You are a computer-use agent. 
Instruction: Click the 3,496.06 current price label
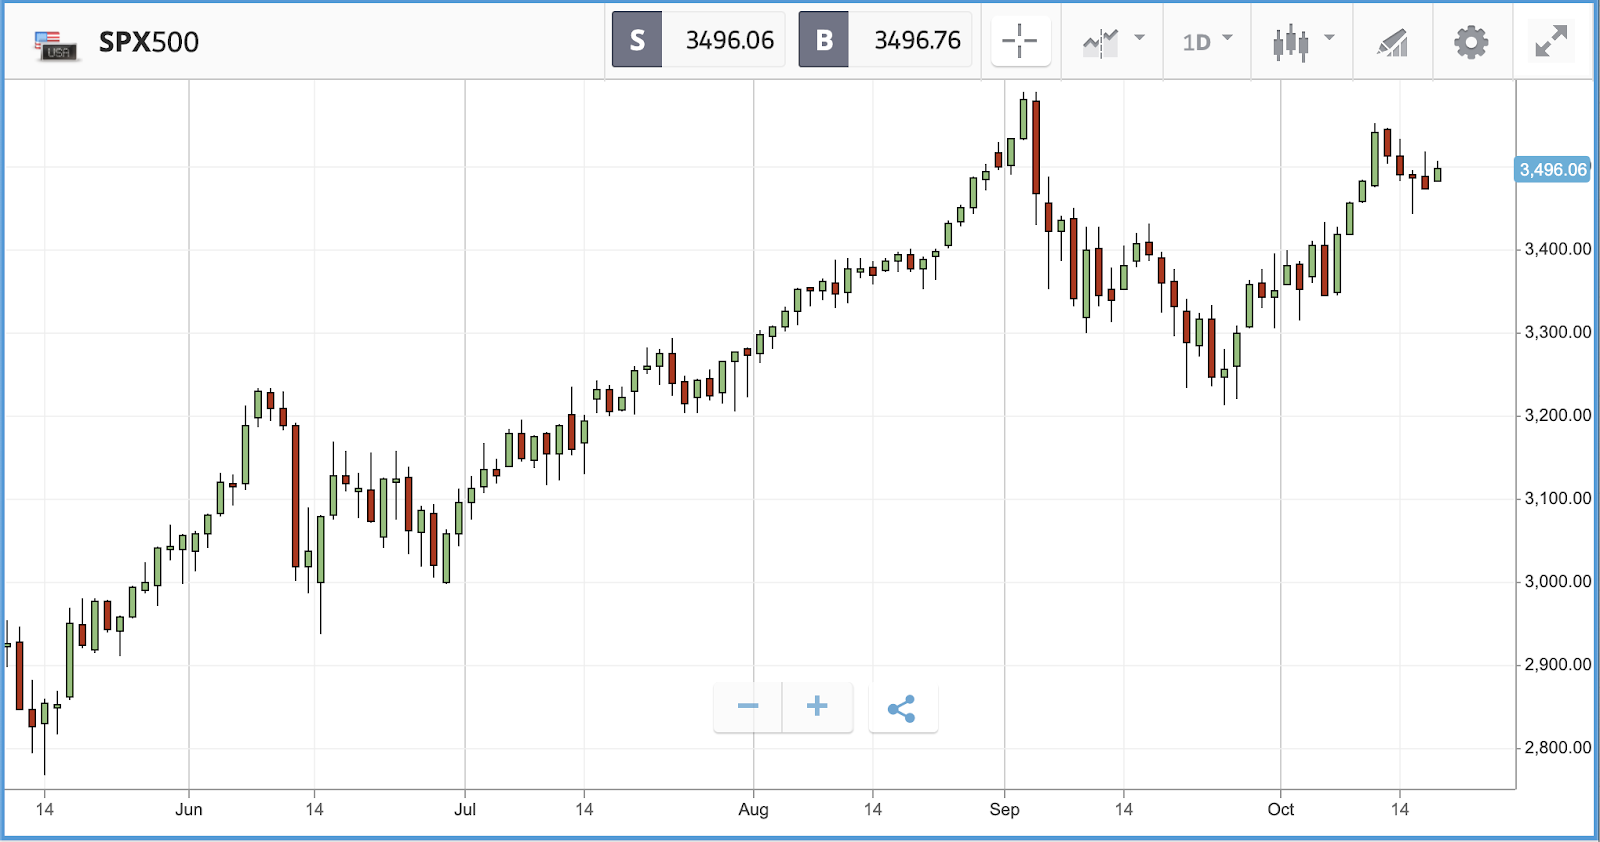coord(1553,170)
